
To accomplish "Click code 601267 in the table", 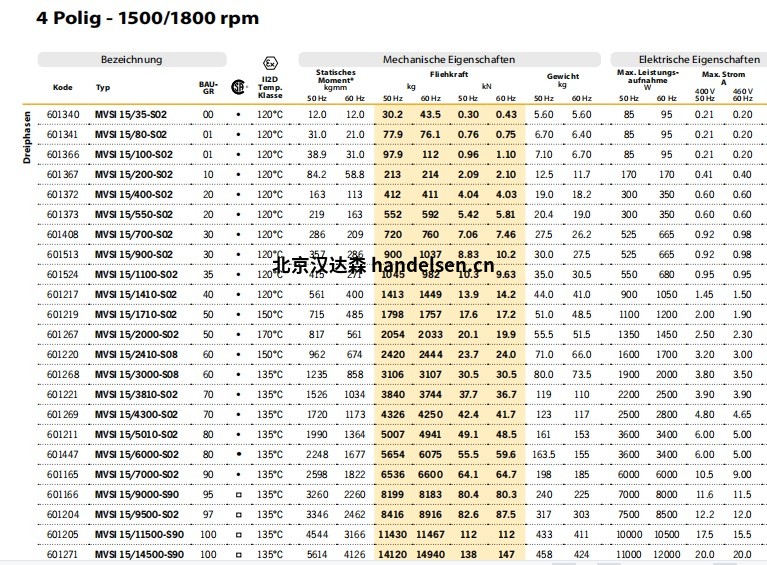I will [62, 334].
